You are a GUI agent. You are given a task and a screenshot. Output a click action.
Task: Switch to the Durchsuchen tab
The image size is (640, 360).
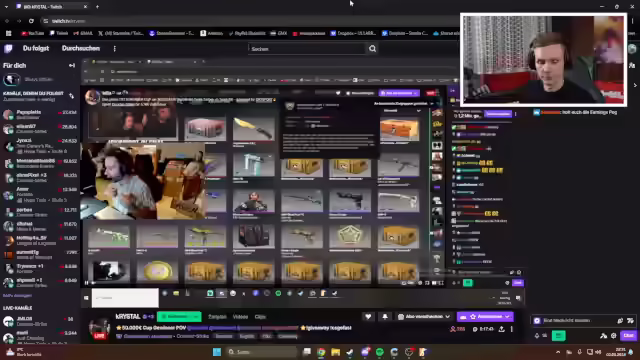[x=80, y=48]
